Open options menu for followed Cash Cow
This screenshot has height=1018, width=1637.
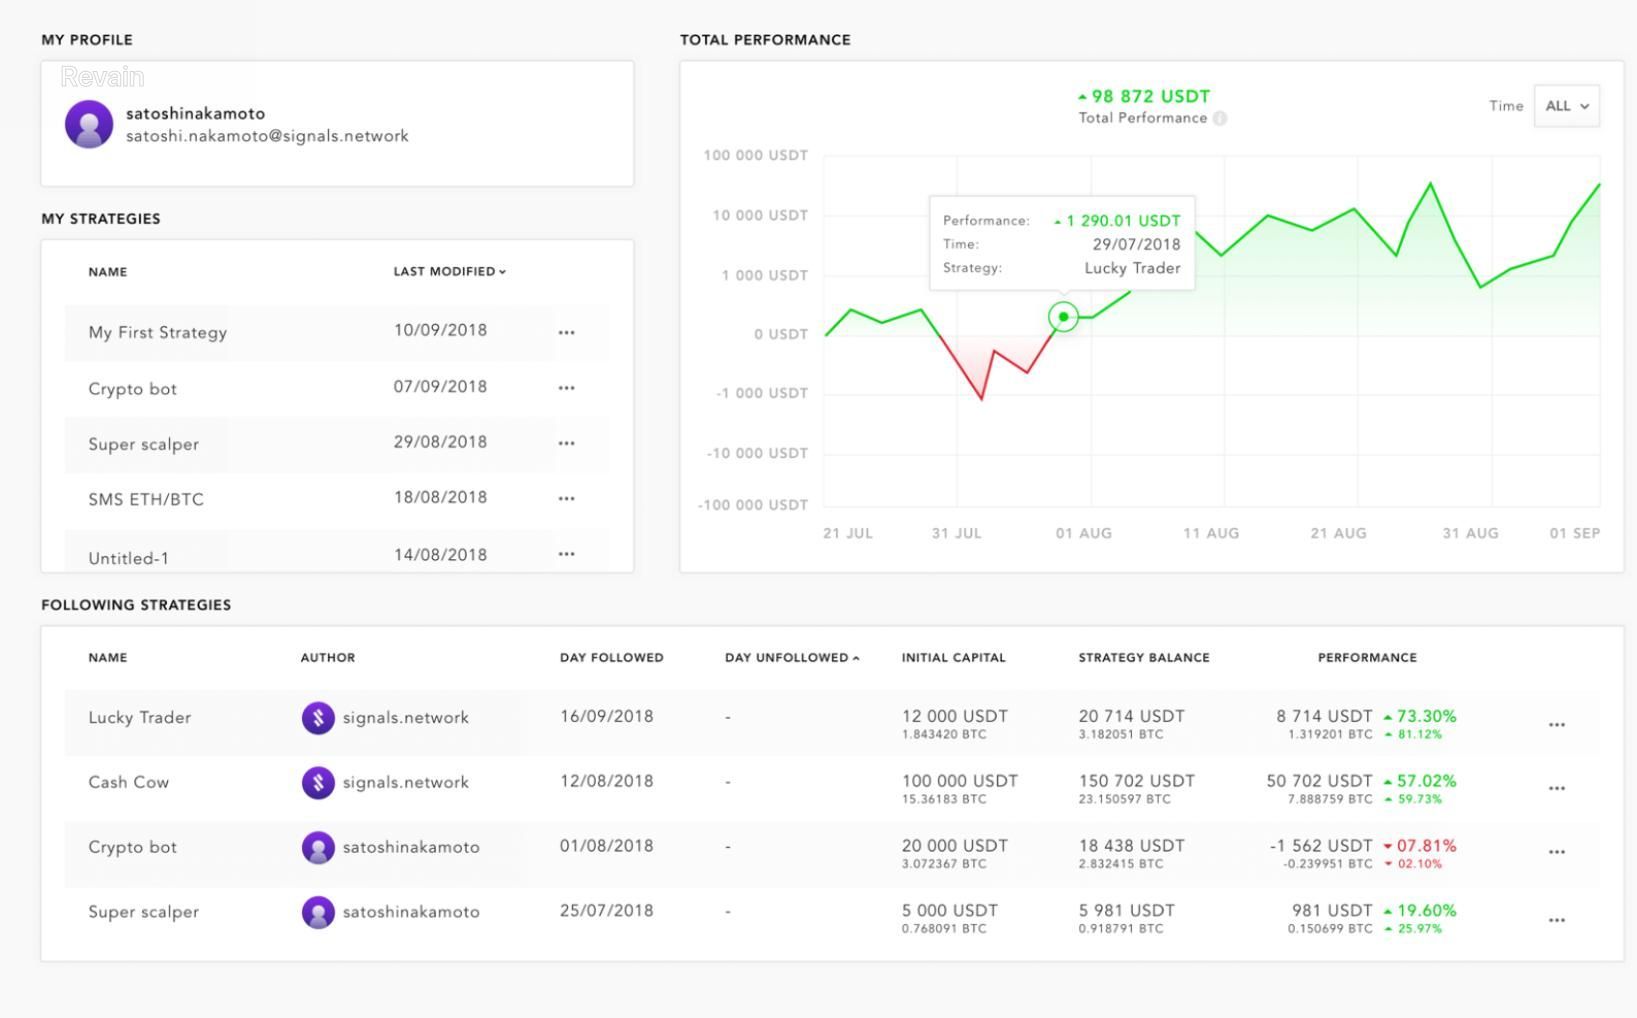pos(1556,789)
